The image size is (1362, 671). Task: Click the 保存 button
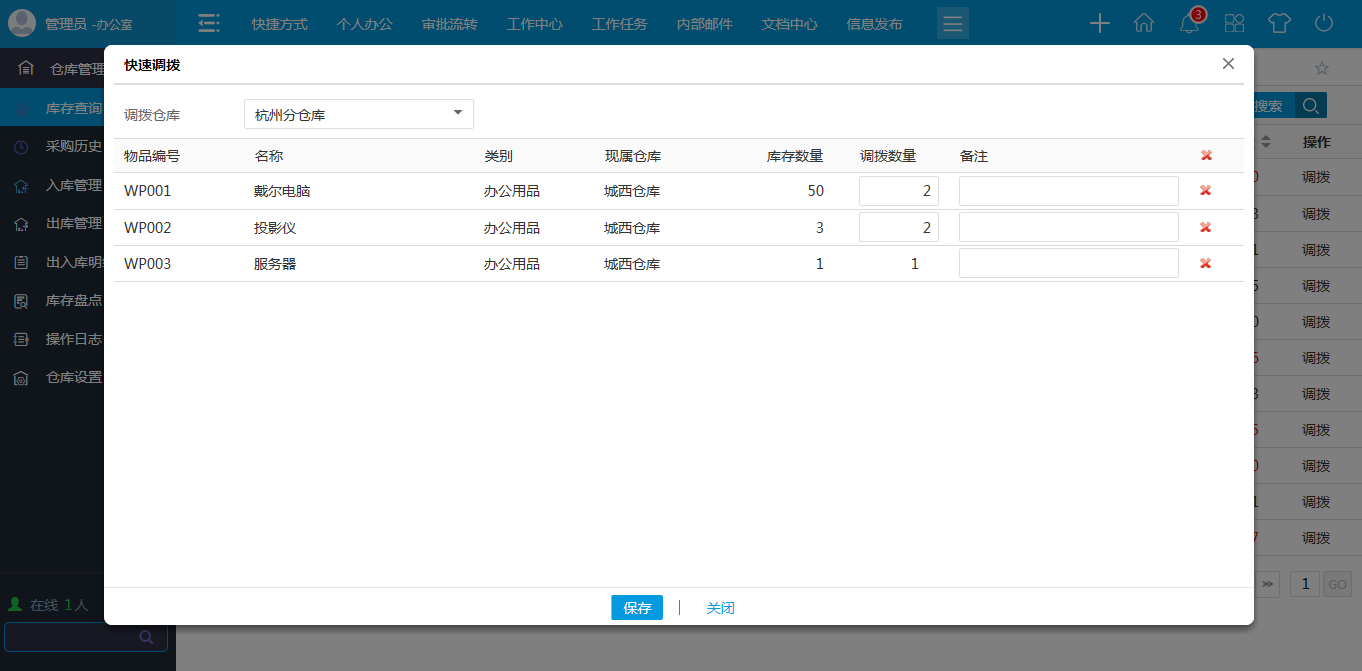click(637, 607)
